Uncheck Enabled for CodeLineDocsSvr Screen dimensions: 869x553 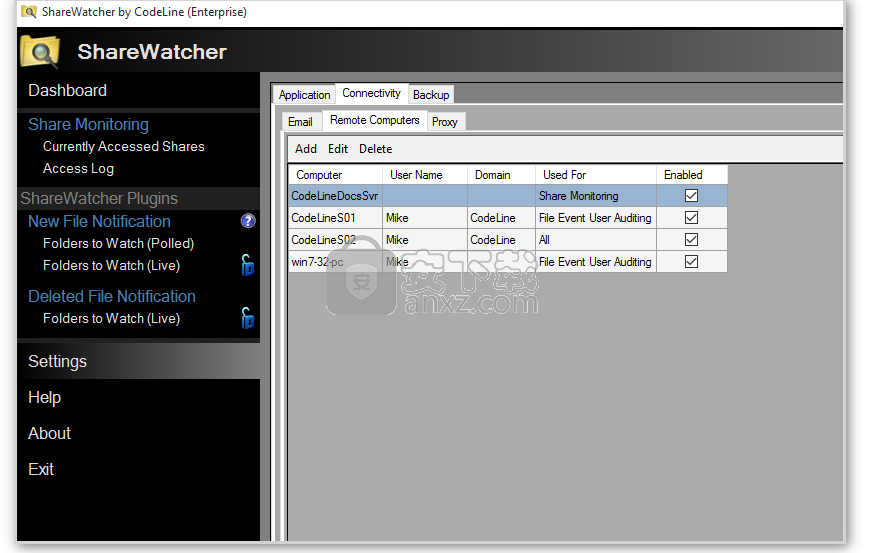691,196
